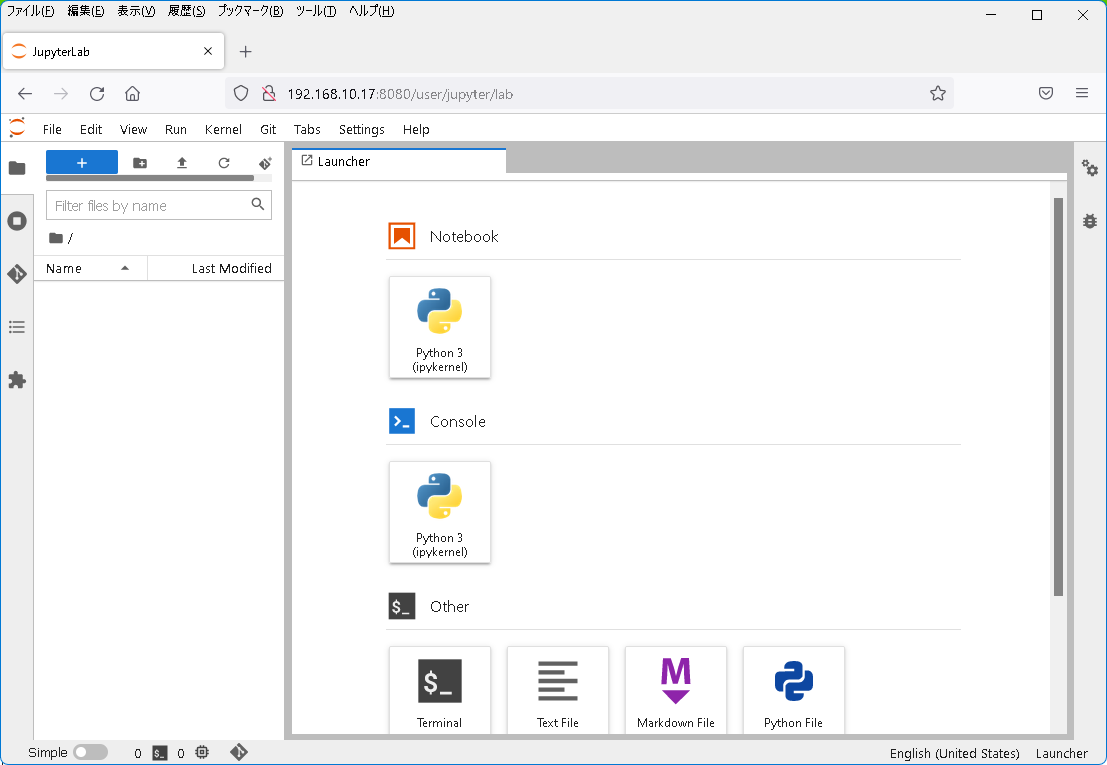Image resolution: width=1107 pixels, height=765 pixels.
Task: Click the search magnifier in file filter
Action: (258, 204)
